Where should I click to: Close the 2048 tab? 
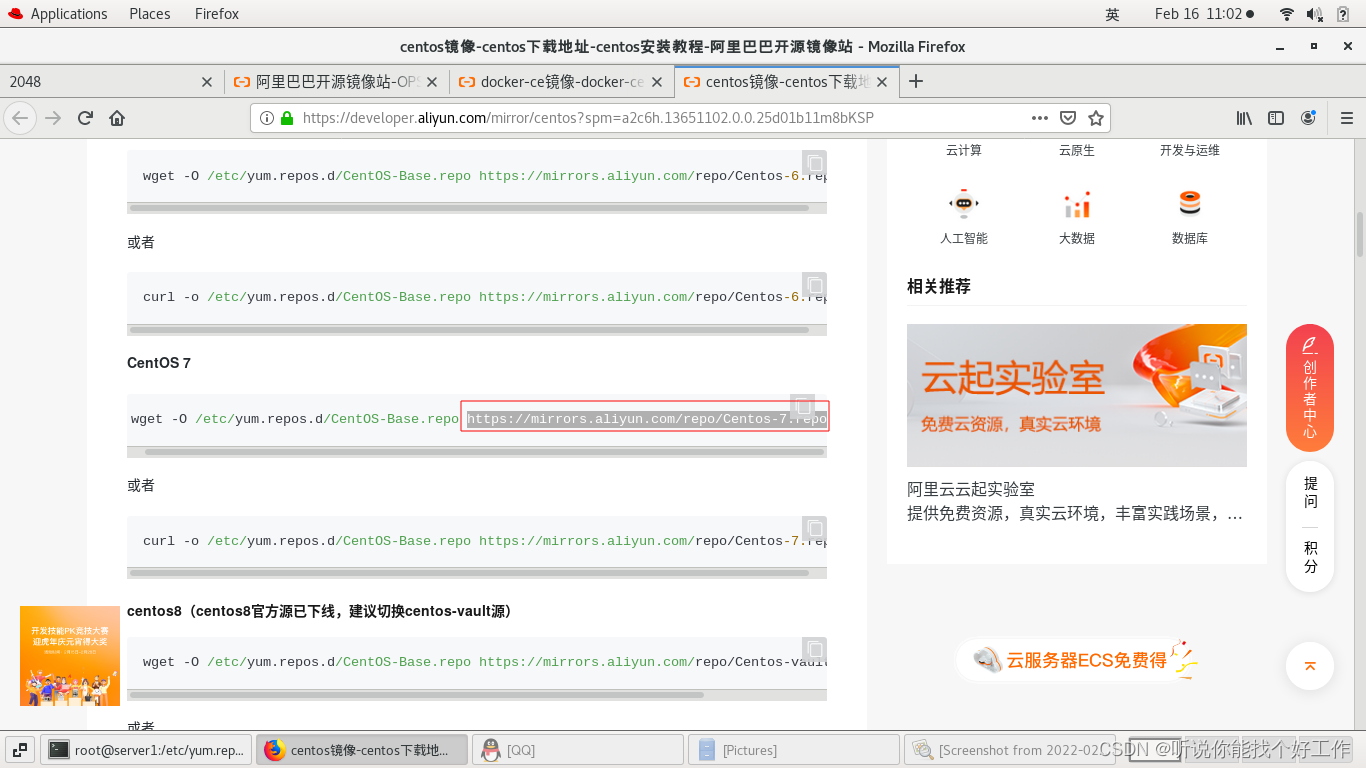207,82
